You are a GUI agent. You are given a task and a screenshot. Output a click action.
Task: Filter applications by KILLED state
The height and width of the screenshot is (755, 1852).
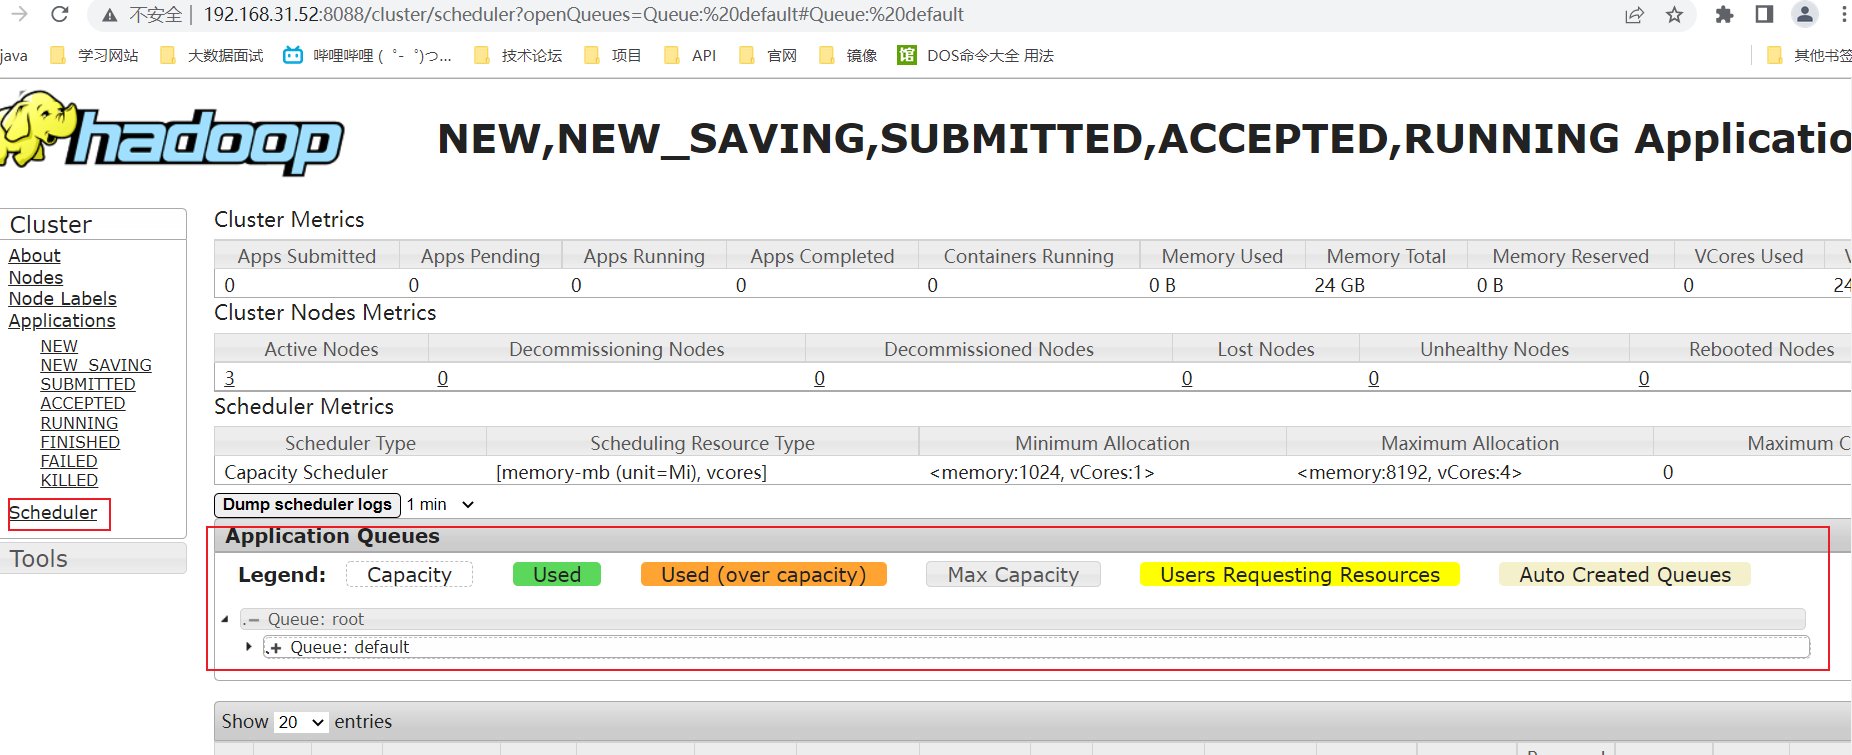pyautogui.click(x=69, y=480)
